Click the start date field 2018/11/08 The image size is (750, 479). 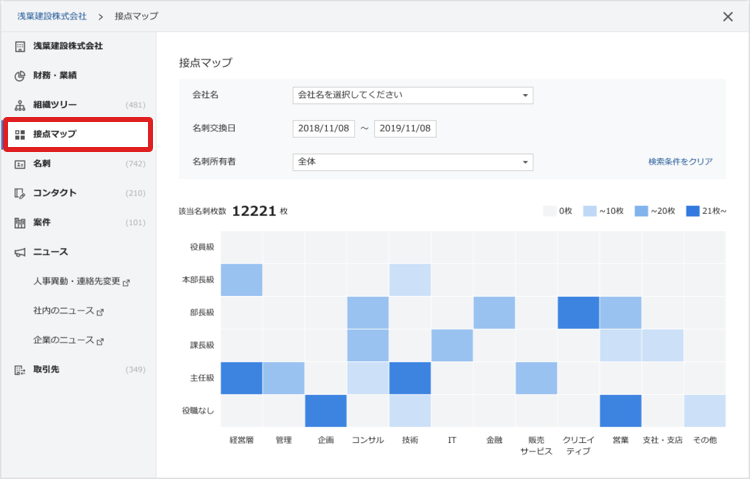tap(324, 129)
